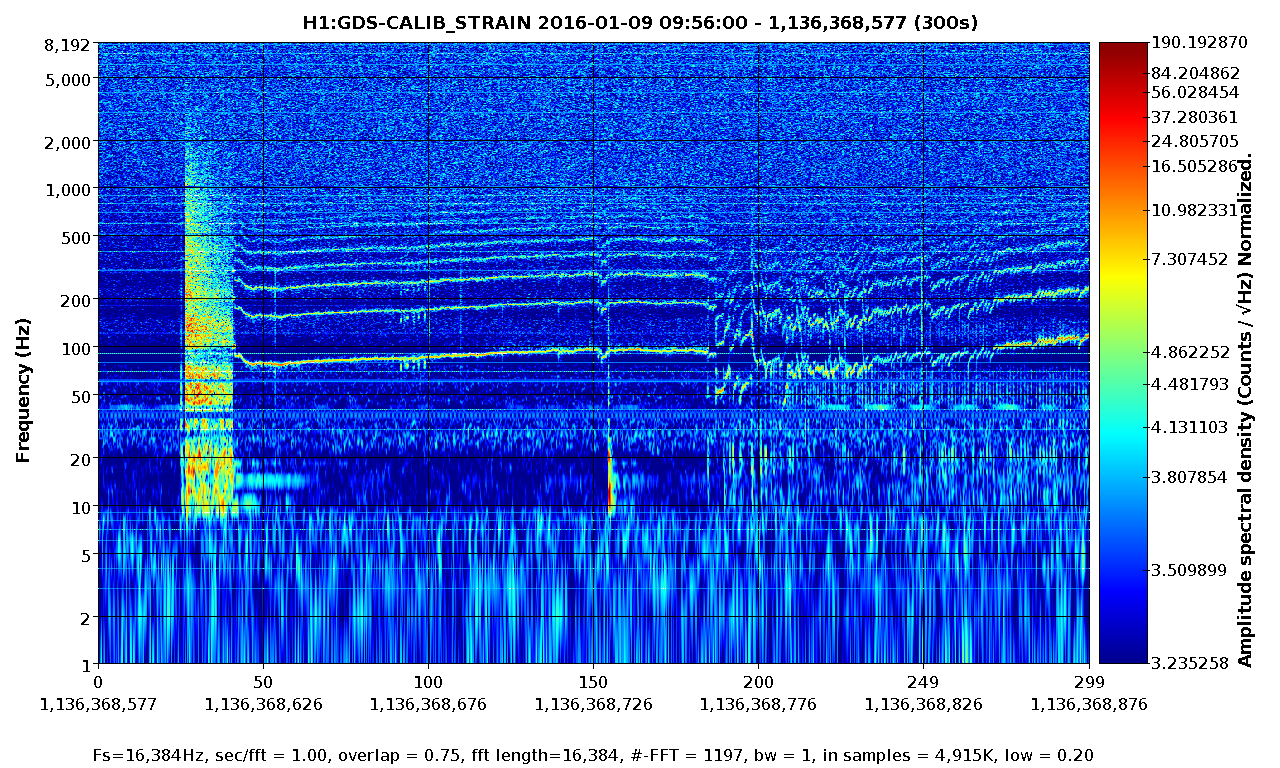Click the Frequency (Hz) y-axis label

point(23,390)
